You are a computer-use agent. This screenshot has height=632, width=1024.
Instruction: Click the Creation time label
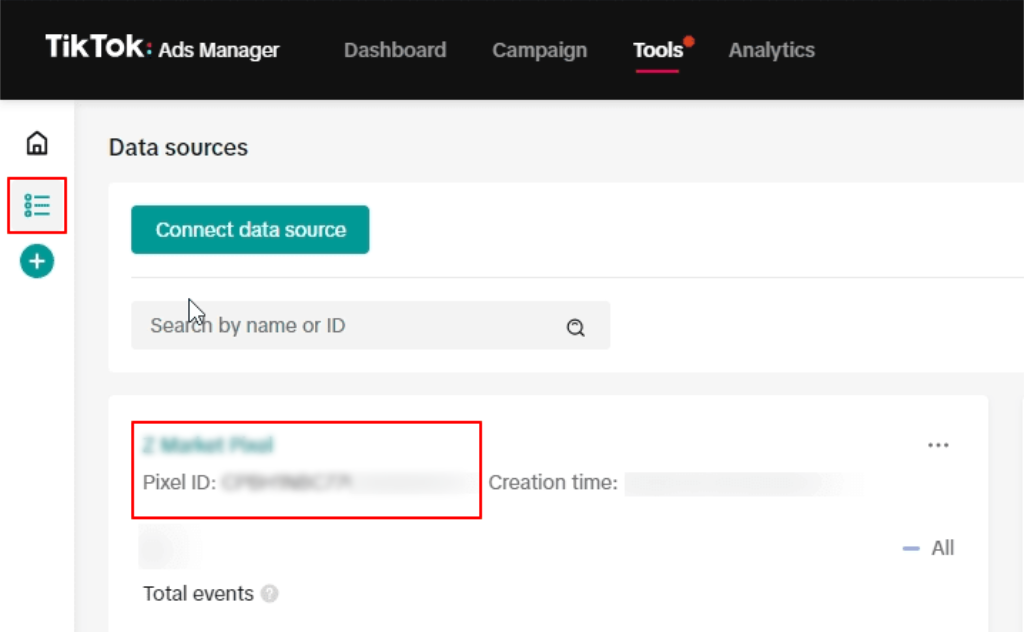coord(552,482)
